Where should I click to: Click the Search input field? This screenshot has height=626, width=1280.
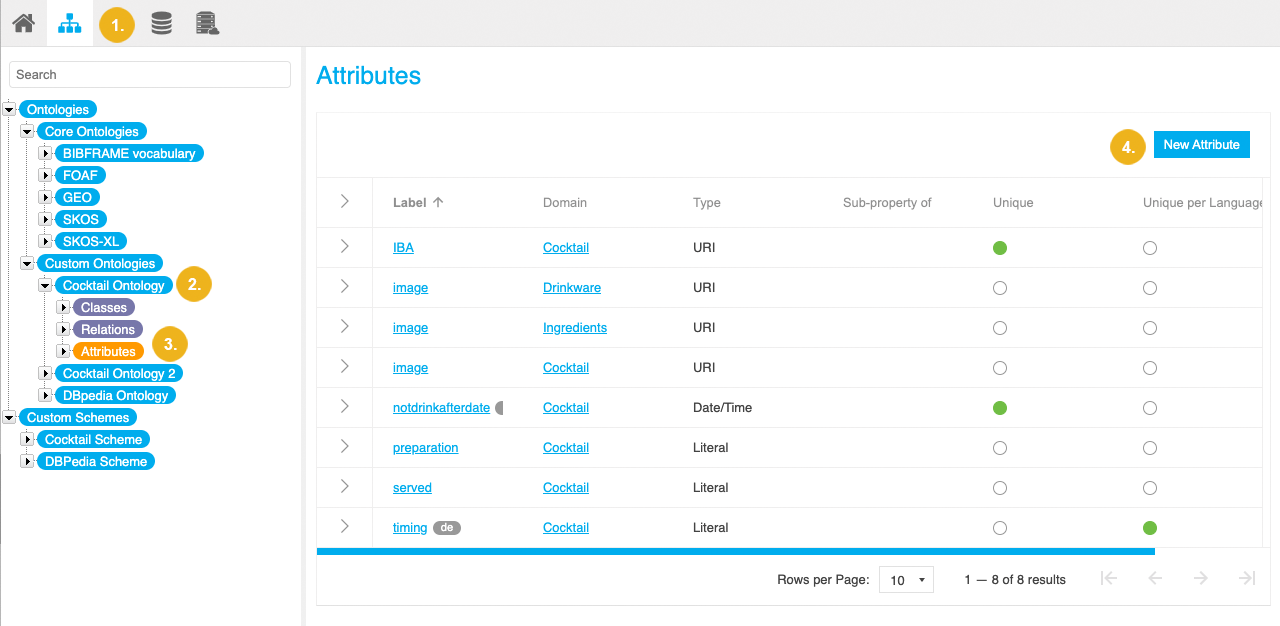(150, 75)
